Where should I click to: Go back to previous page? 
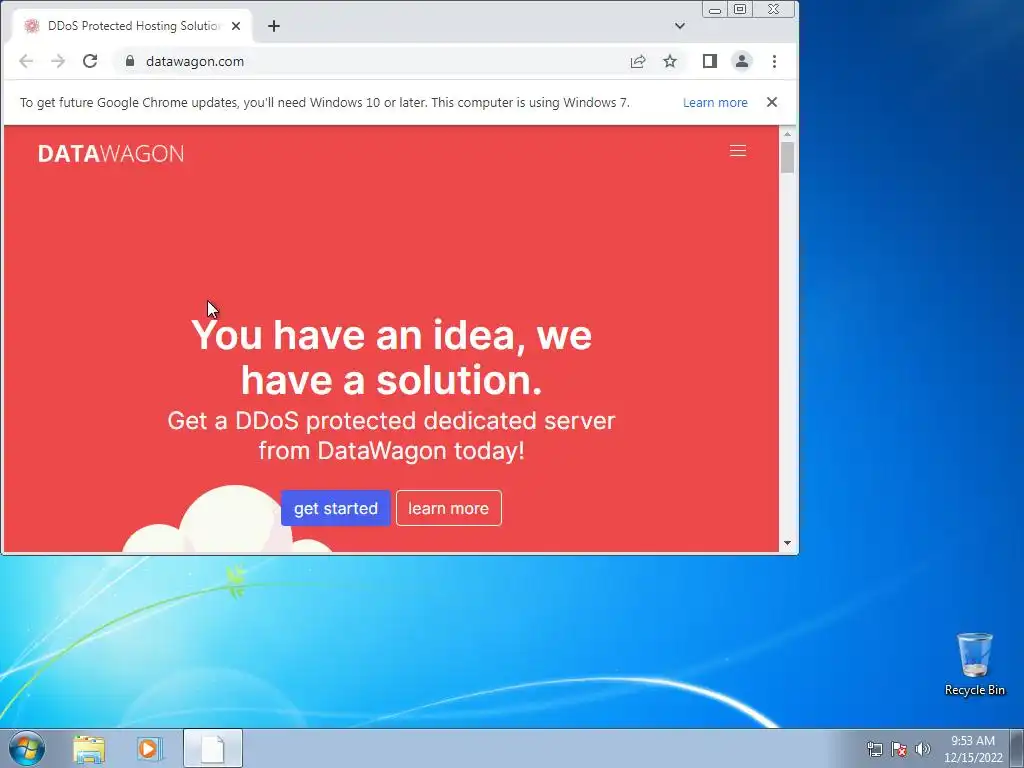pos(26,61)
